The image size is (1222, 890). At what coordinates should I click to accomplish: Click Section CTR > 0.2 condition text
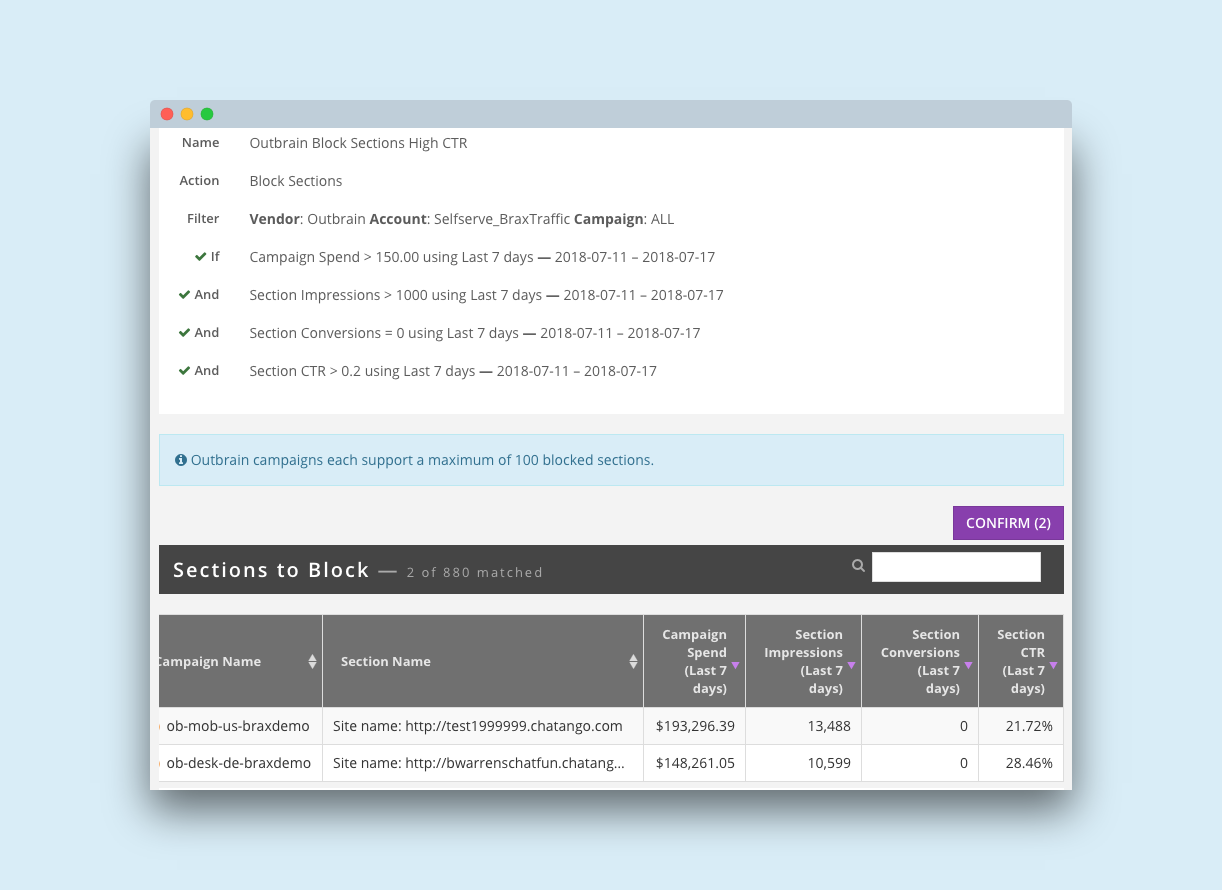click(x=453, y=371)
